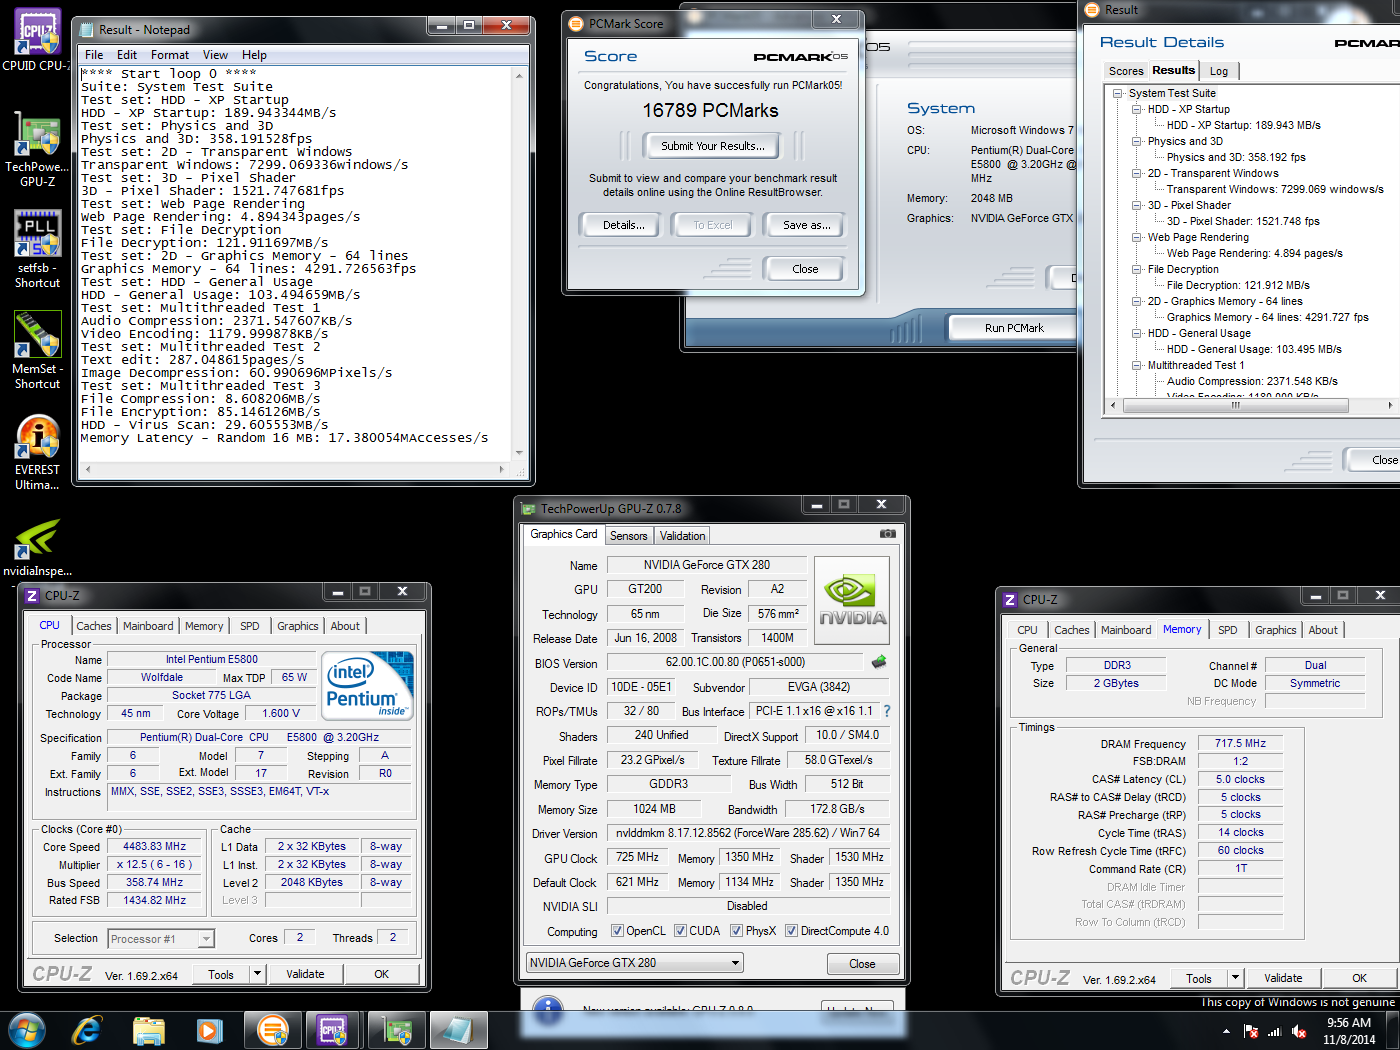This screenshot has width=1400, height=1050.
Task: Click Validate in left CPU-Z window
Action: point(305,974)
